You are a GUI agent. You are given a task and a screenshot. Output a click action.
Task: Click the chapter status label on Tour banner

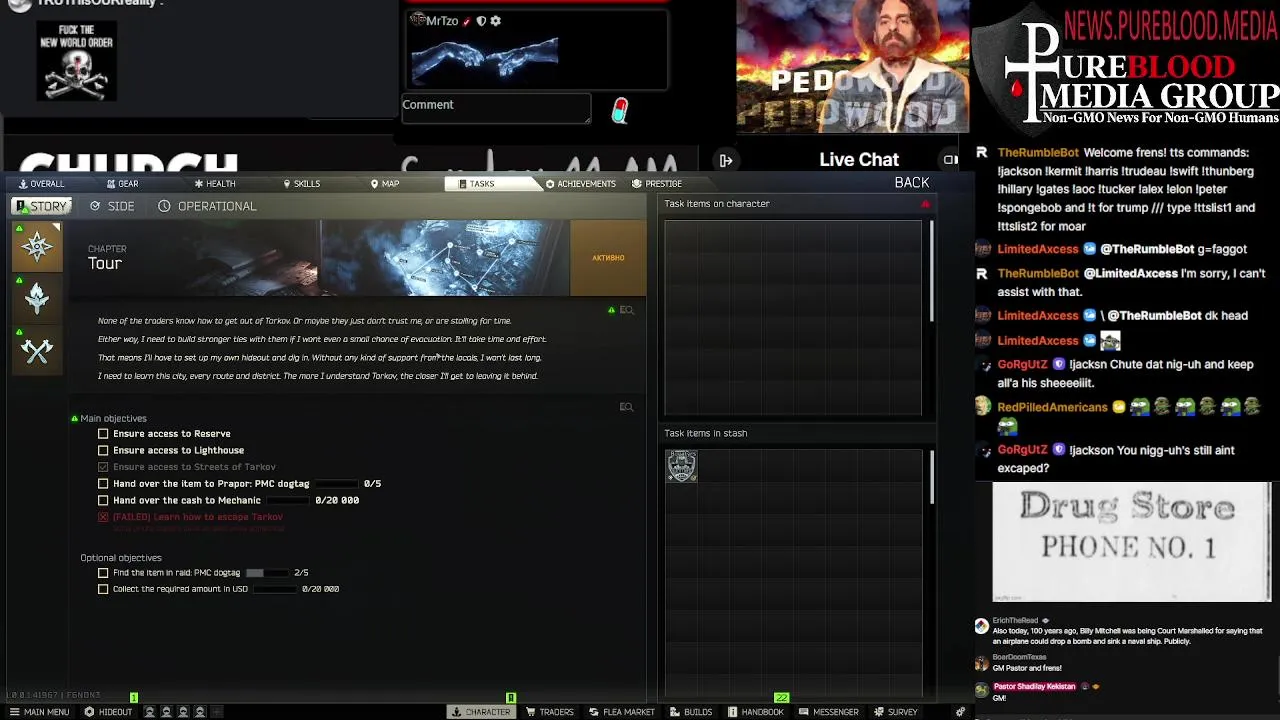pos(608,258)
